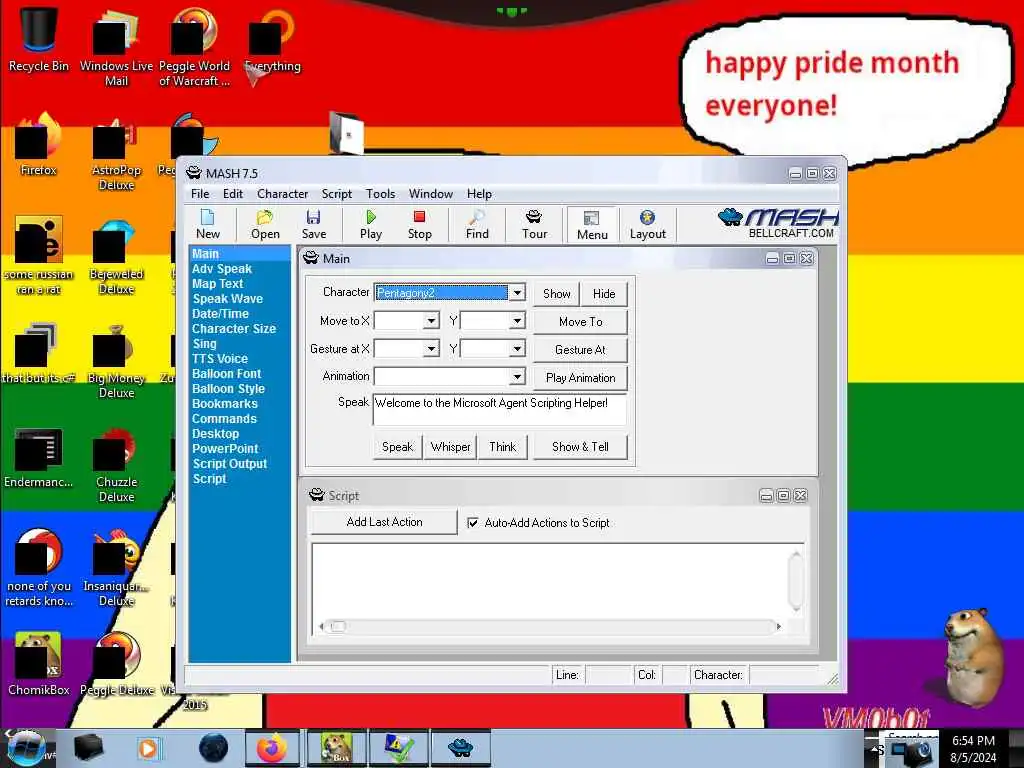Screen dimensions: 1024x768
Task: Start playback with the green Play icon
Action: pos(370,225)
